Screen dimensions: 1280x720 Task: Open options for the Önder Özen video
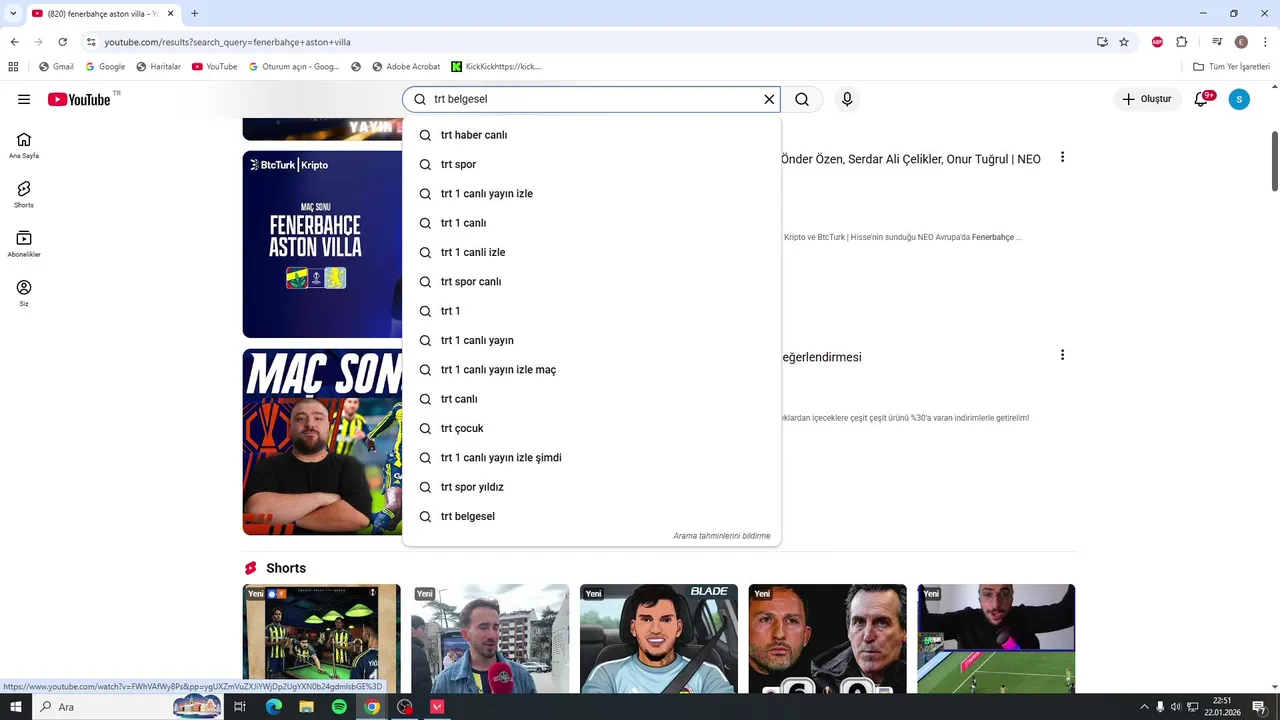(x=1062, y=158)
